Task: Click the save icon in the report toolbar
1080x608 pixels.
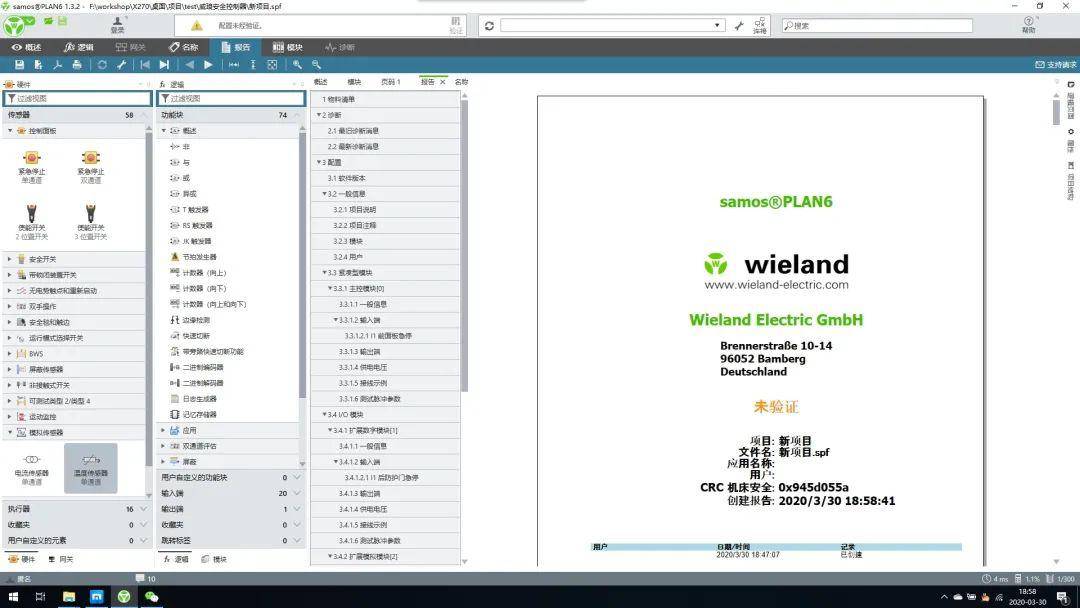Action: tap(19, 65)
